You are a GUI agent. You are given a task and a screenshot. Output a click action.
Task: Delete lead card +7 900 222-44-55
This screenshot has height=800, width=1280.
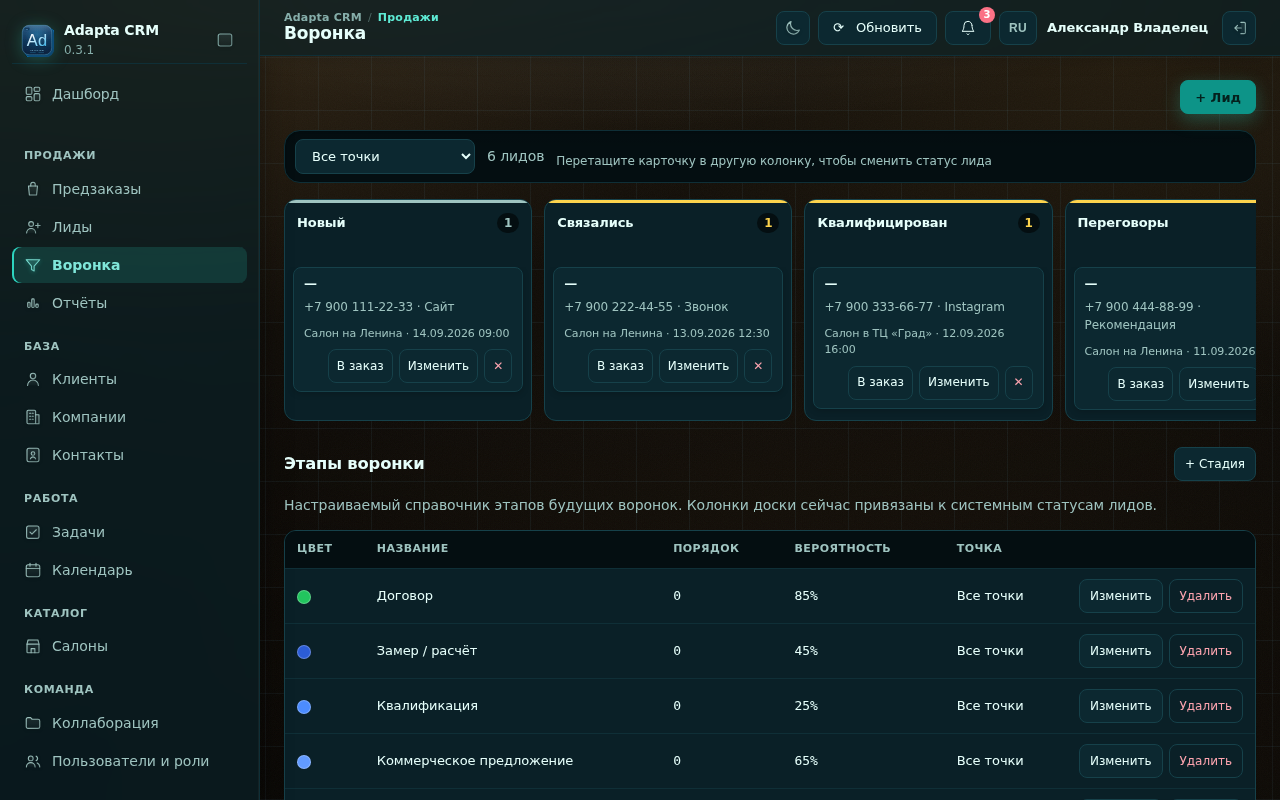(x=758, y=366)
